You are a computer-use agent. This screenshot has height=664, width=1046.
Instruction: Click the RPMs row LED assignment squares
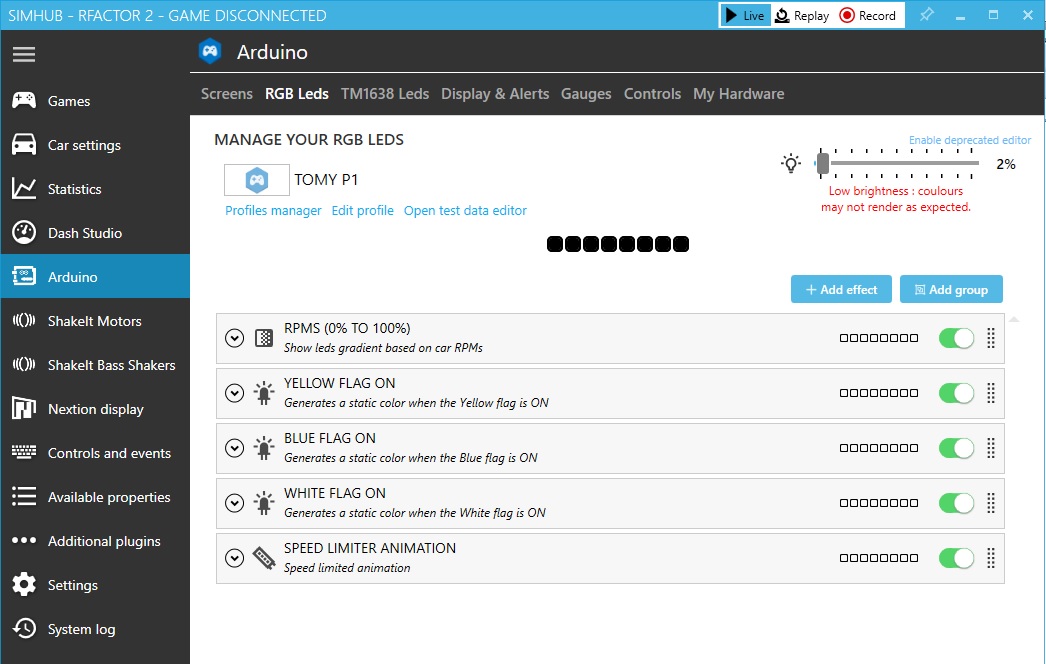pyautogui.click(x=879, y=338)
